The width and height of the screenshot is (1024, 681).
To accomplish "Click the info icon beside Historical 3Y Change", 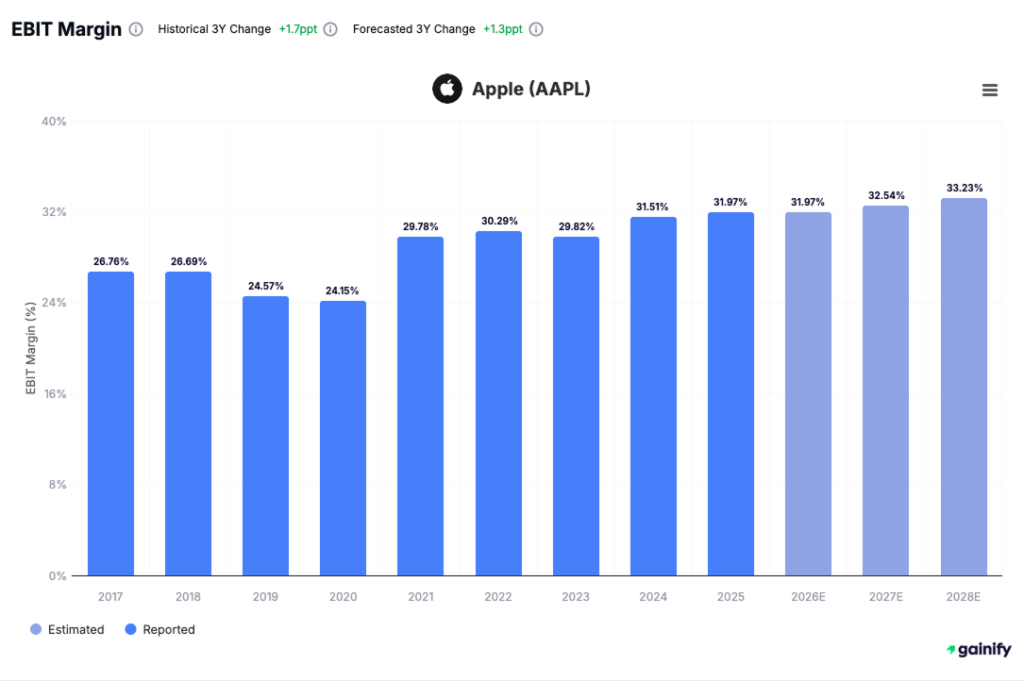I will point(330,29).
